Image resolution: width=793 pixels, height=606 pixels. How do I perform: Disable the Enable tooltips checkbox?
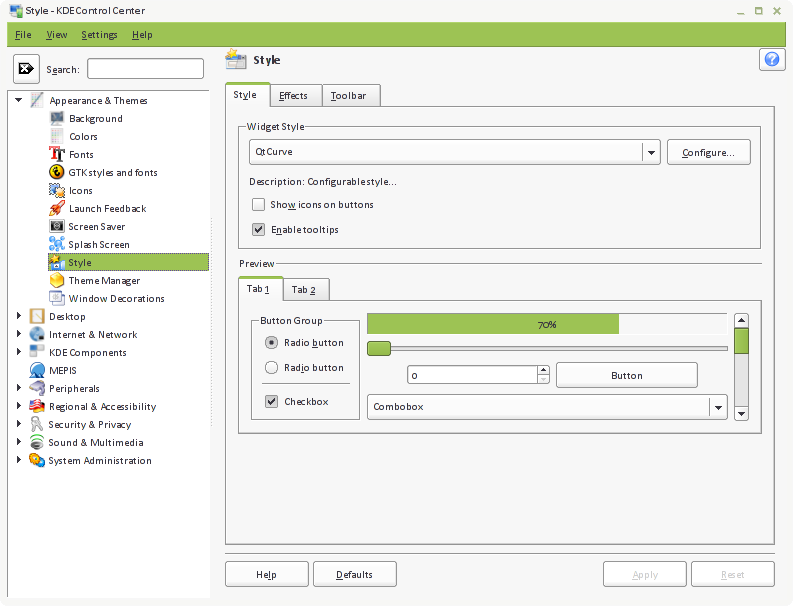click(258, 229)
